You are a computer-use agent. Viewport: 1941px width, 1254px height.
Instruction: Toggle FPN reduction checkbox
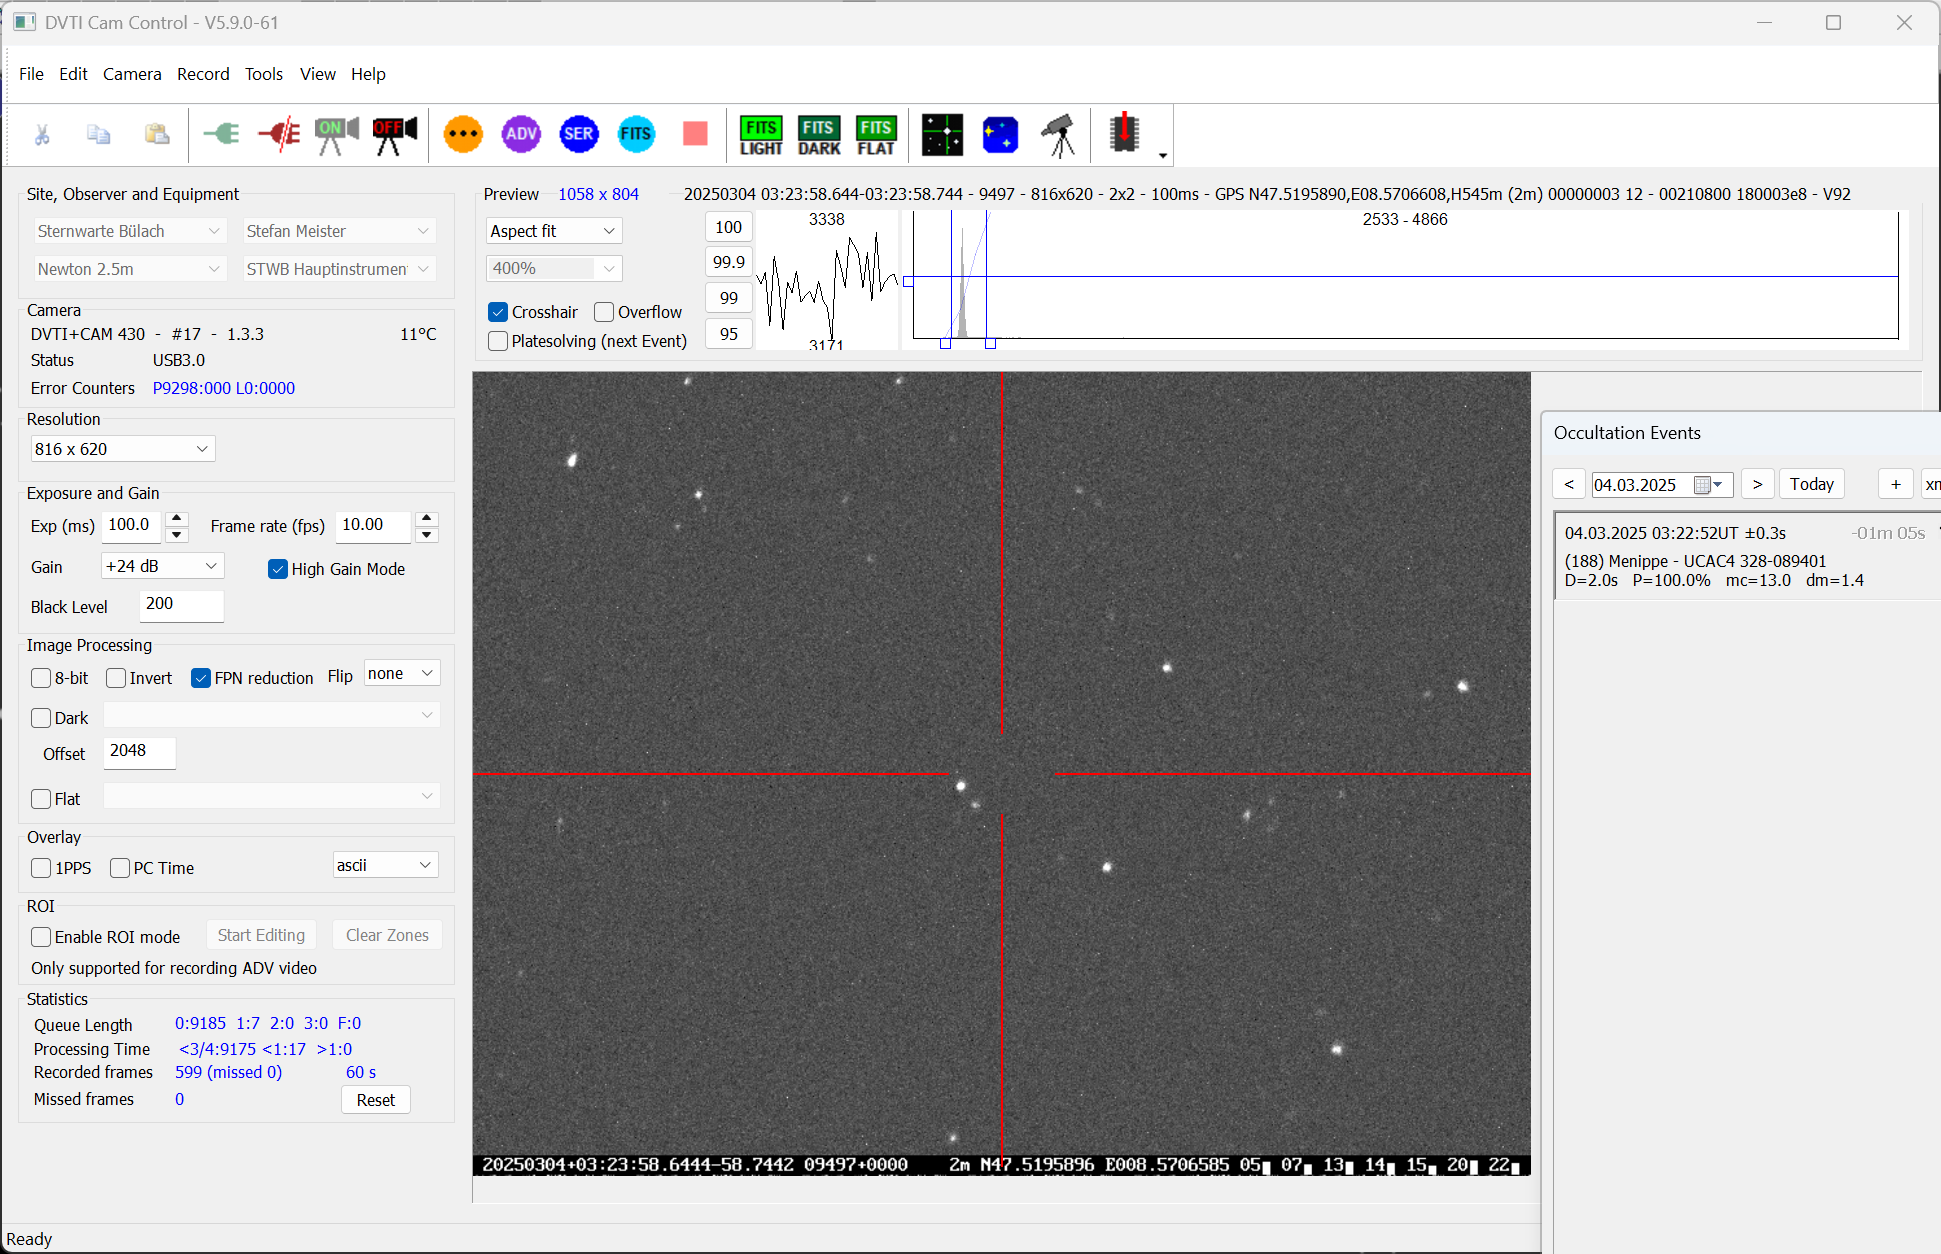point(201,678)
